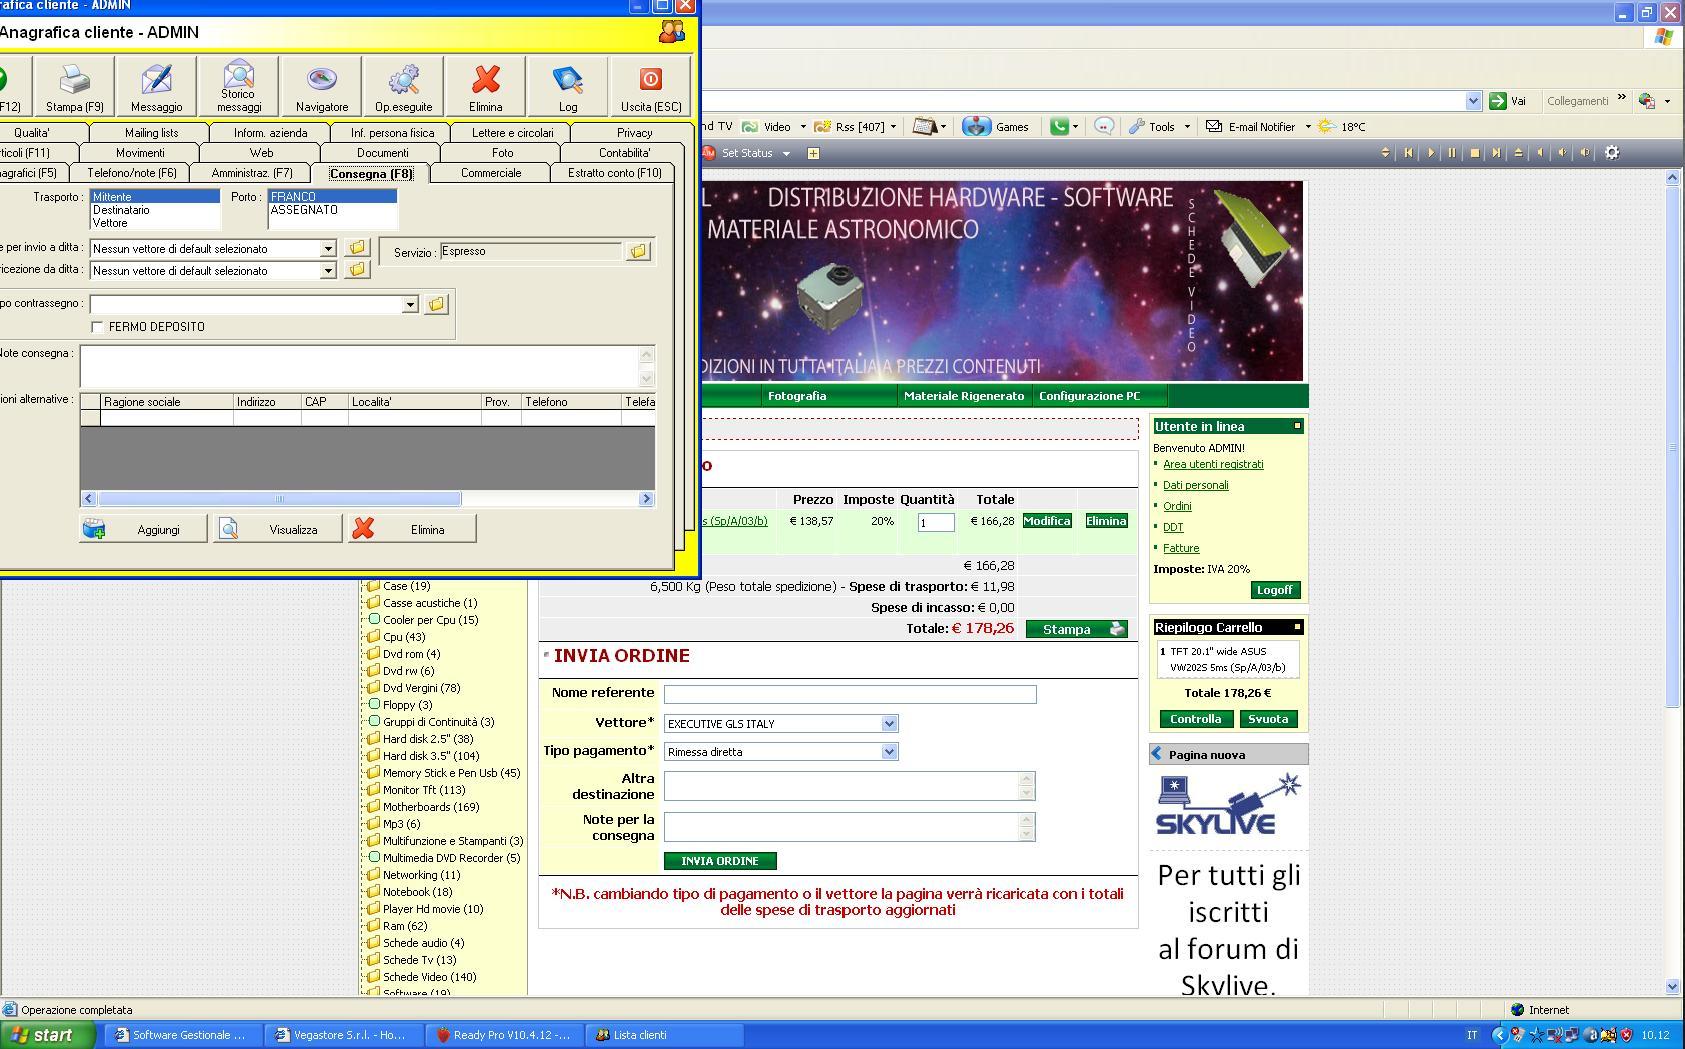The width and height of the screenshot is (1685, 1049).
Task: Open the contrassegno type dropdown
Action: click(409, 304)
